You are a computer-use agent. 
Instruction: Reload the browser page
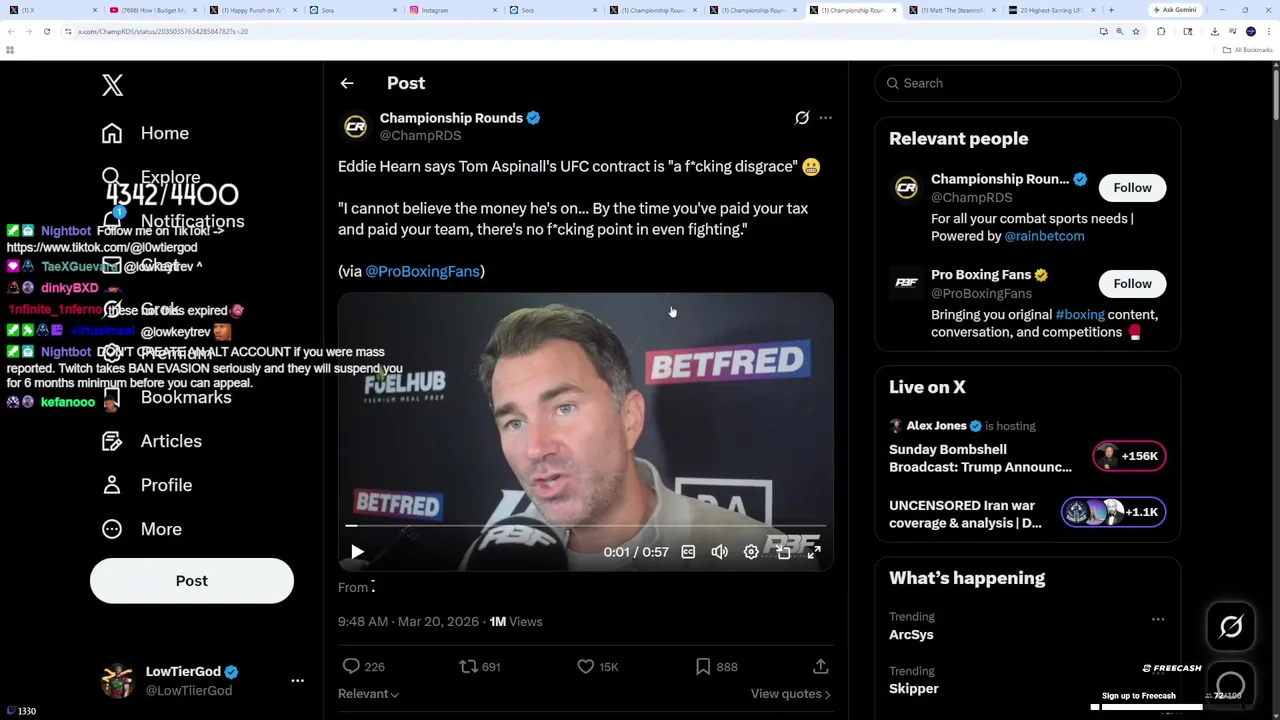pos(46,31)
